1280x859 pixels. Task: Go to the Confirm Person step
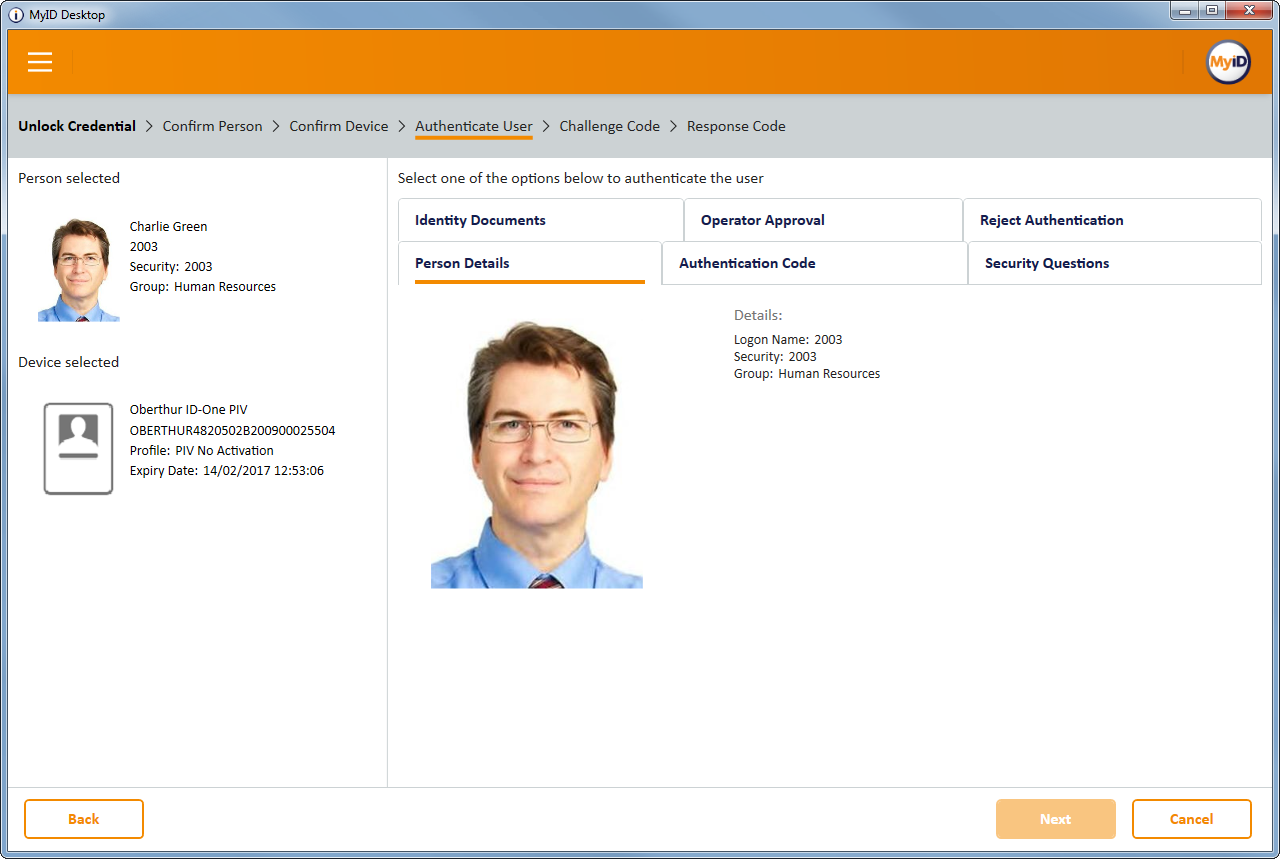click(212, 126)
